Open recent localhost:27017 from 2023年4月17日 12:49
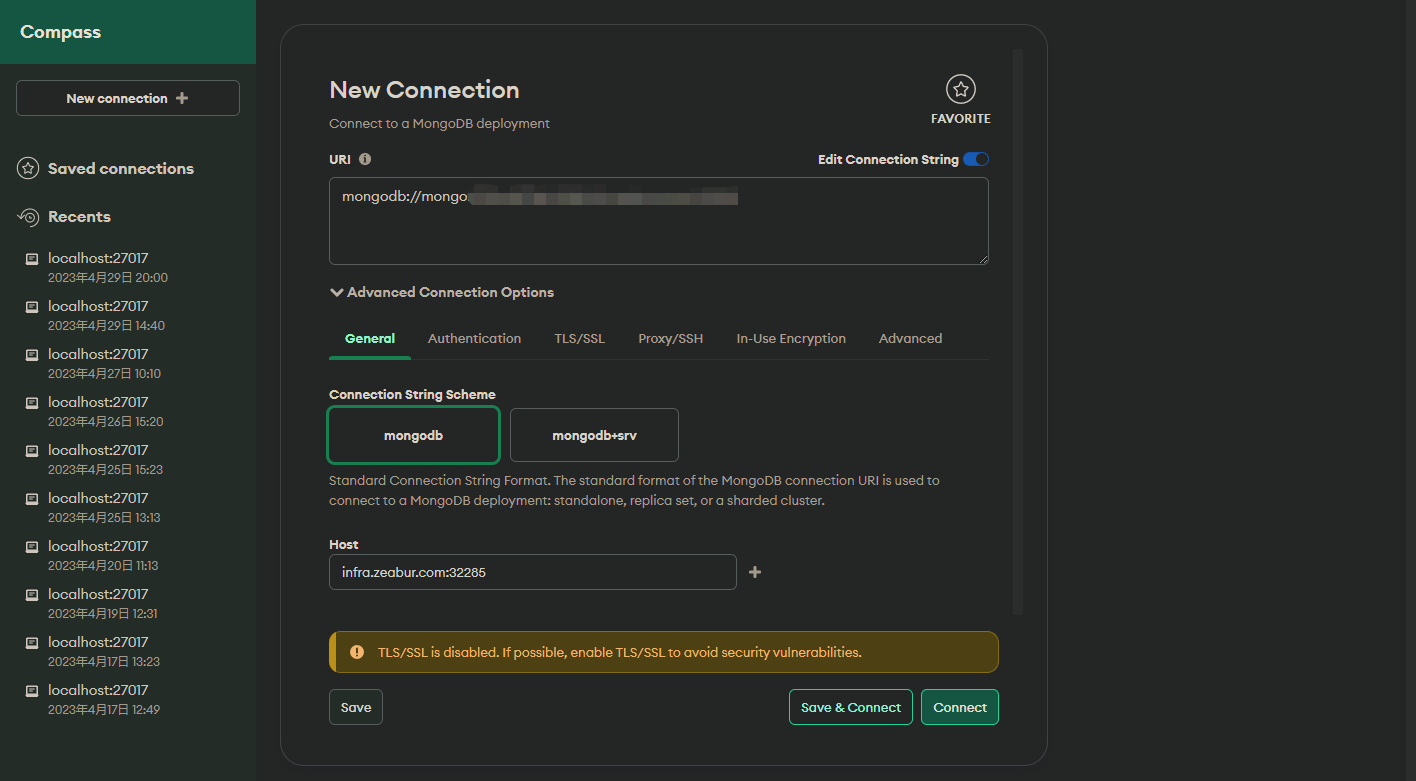This screenshot has height=781, width=1416. (128, 699)
